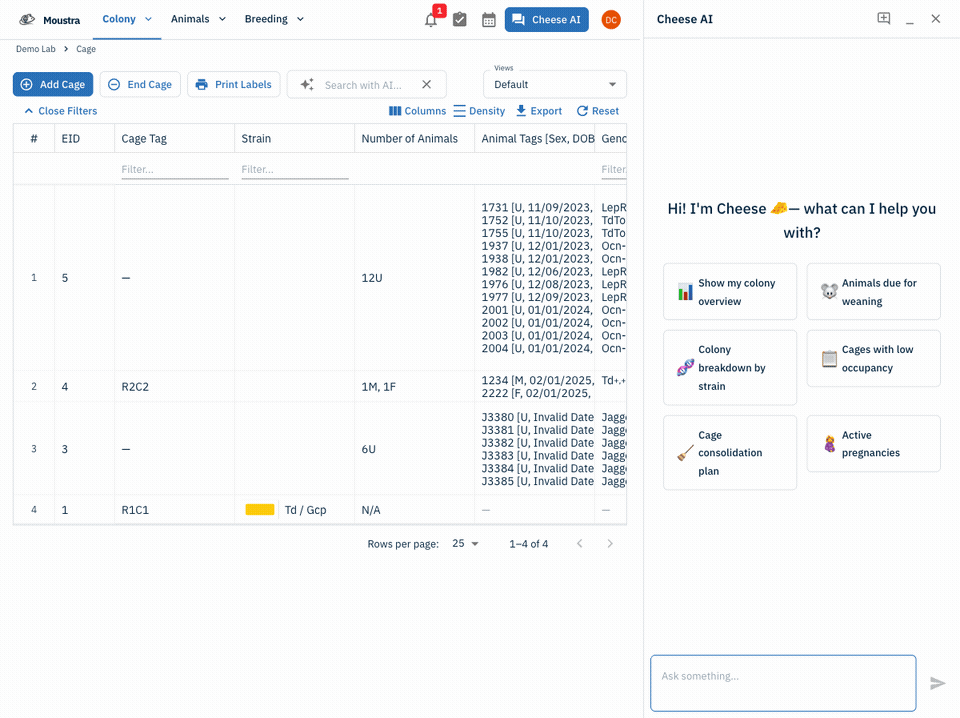The height and width of the screenshot is (718, 960).
Task: Click the yellow Td / Gcp strain swatch
Action: click(260, 510)
